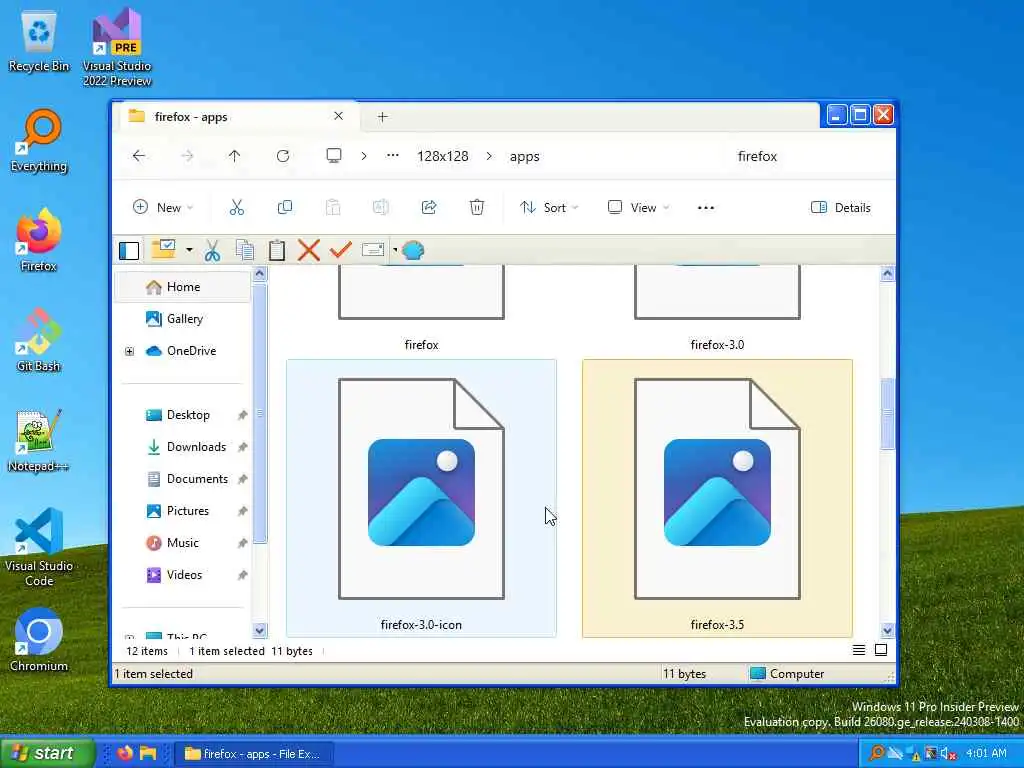The width and height of the screenshot is (1024, 768).
Task: Click 128x128 breadcrumb segment
Action: coord(443,156)
